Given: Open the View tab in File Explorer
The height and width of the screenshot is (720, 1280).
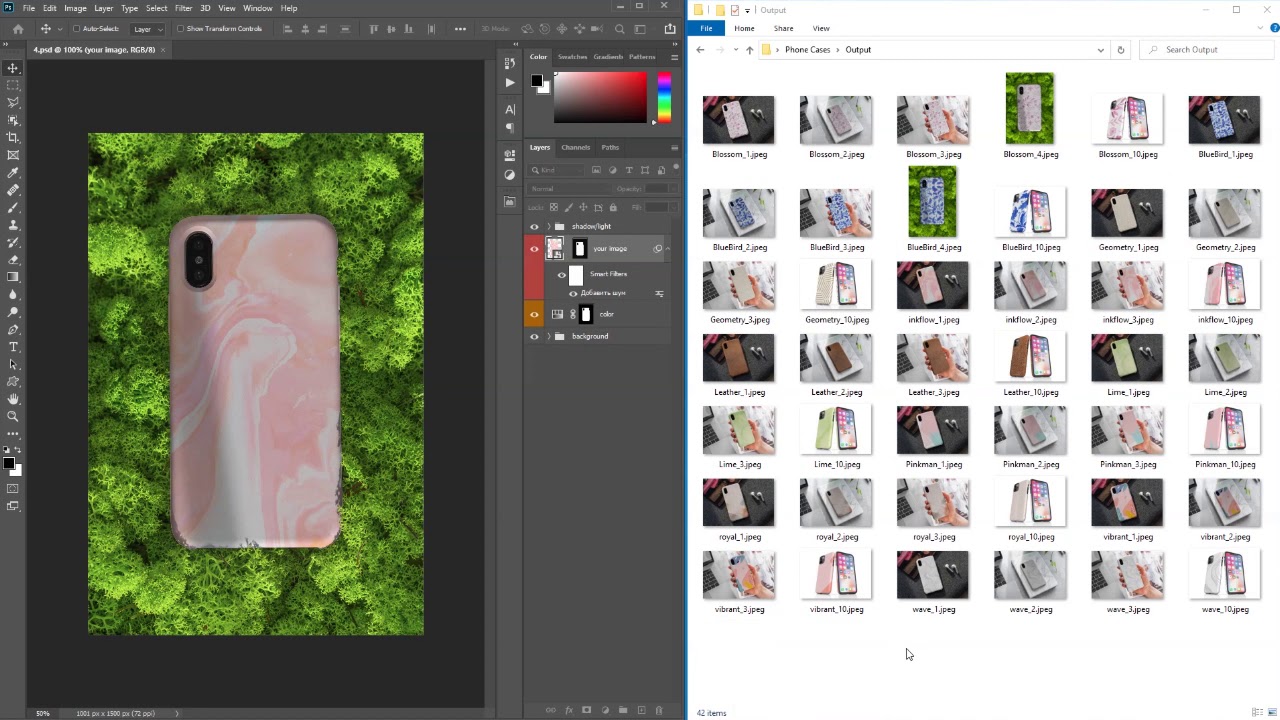Looking at the screenshot, I should pos(821,28).
